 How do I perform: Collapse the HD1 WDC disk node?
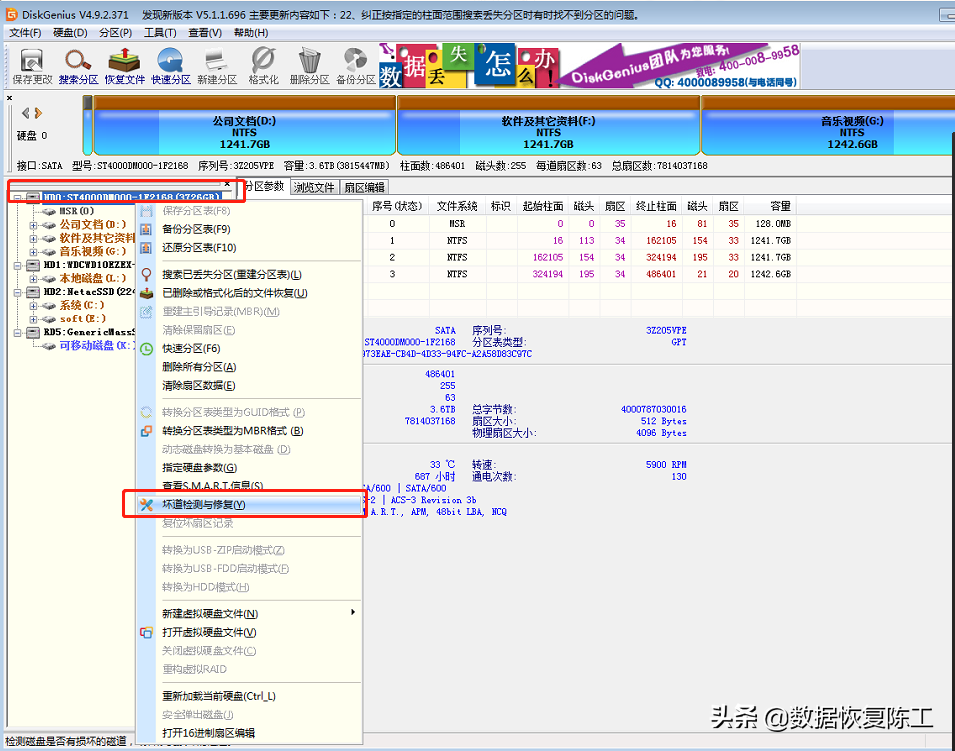click(18, 265)
